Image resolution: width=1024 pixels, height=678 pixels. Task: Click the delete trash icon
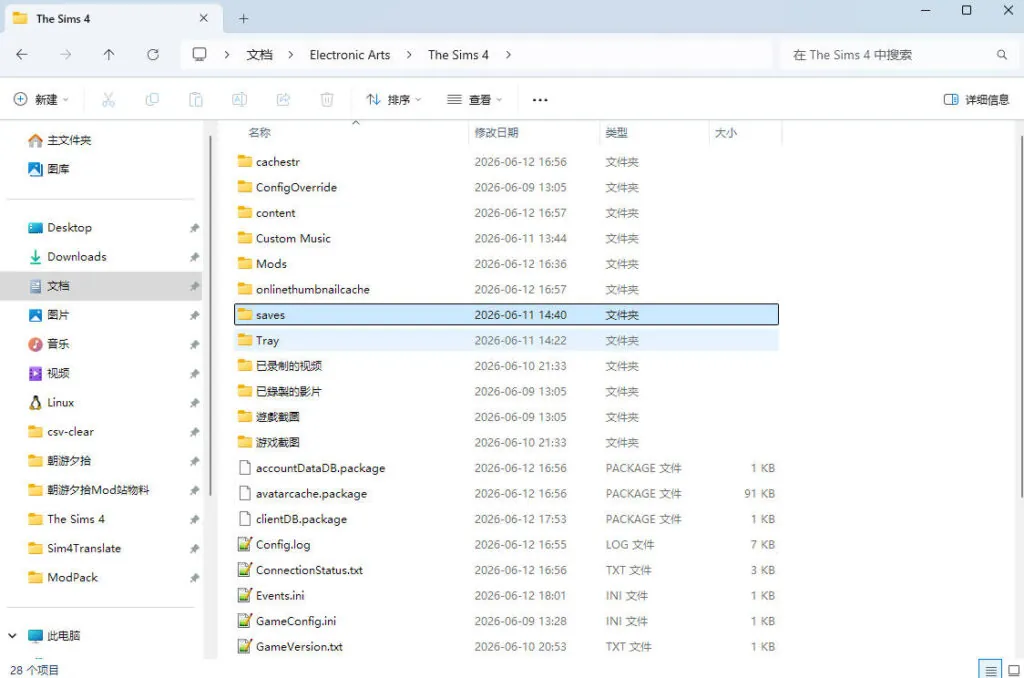point(327,99)
